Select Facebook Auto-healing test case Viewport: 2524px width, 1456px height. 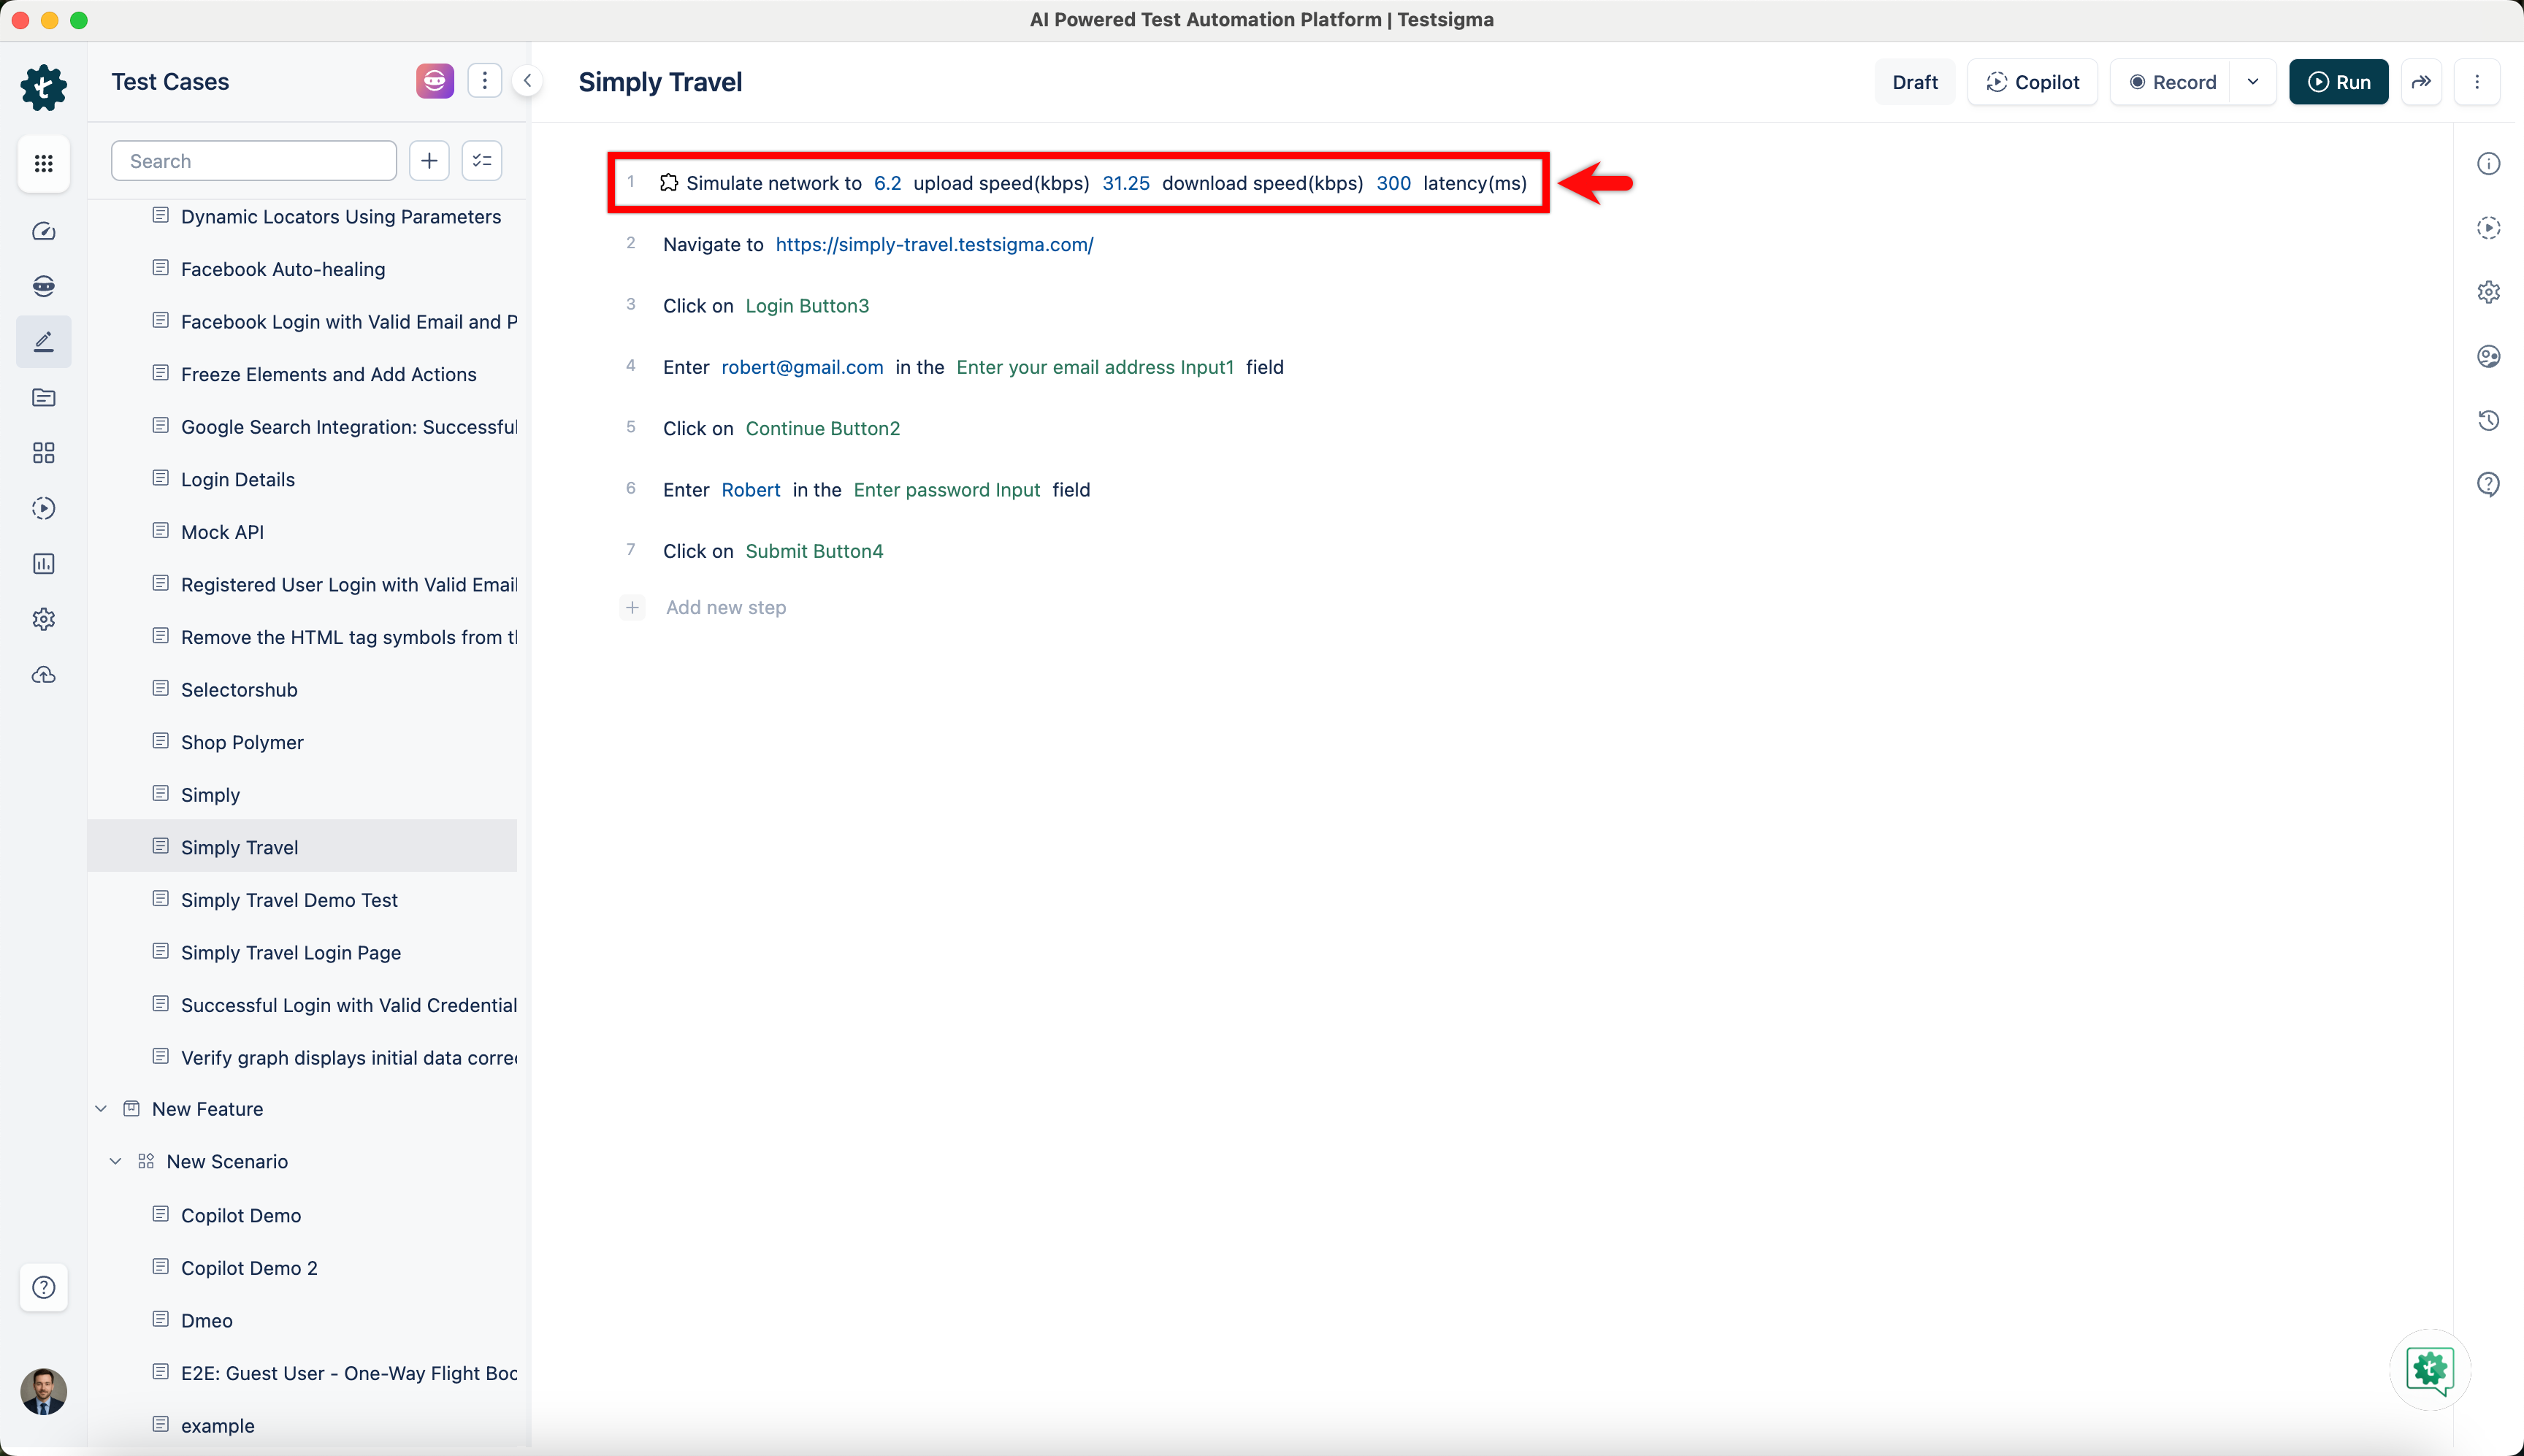pyautogui.click(x=283, y=269)
